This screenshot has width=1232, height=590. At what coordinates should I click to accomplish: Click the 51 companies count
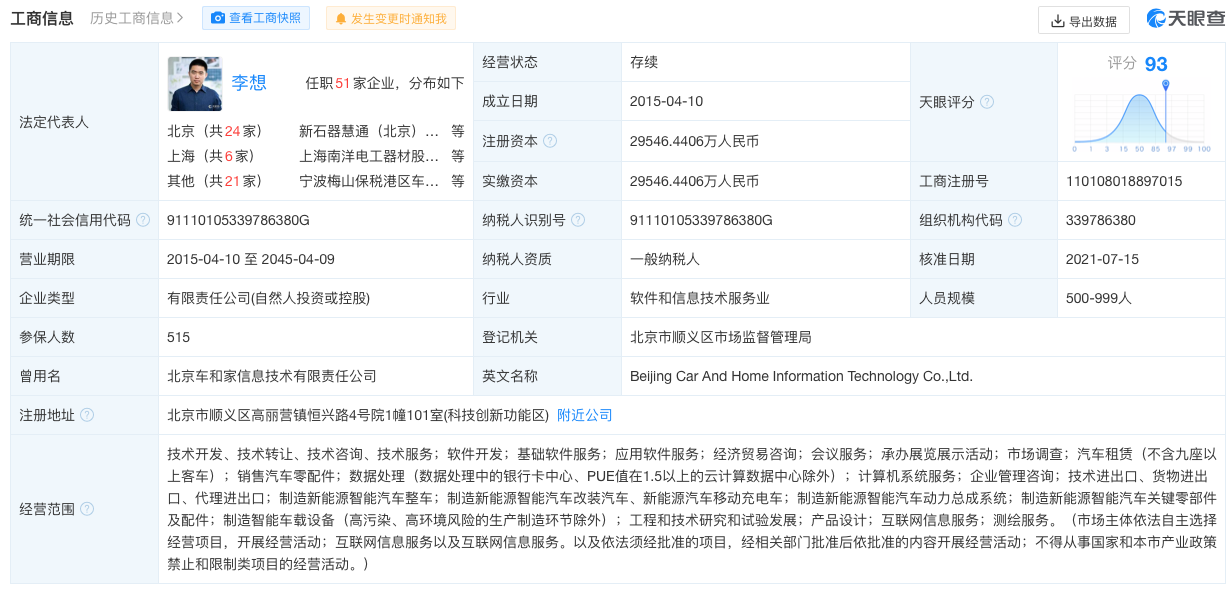(x=341, y=83)
